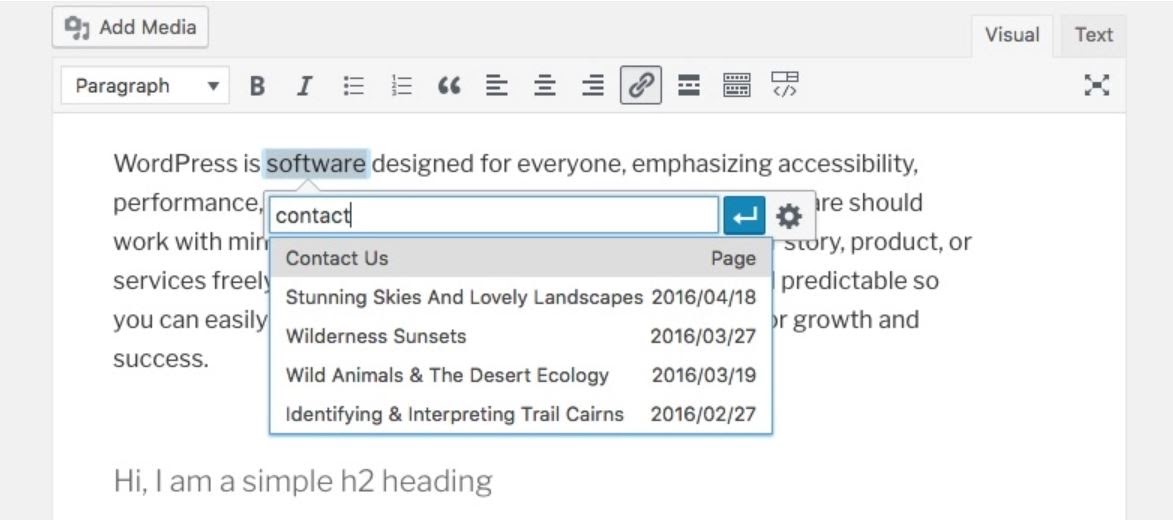Click the '2016/02/27' date in suggestions
This screenshot has width=1173, height=520.
703,414
